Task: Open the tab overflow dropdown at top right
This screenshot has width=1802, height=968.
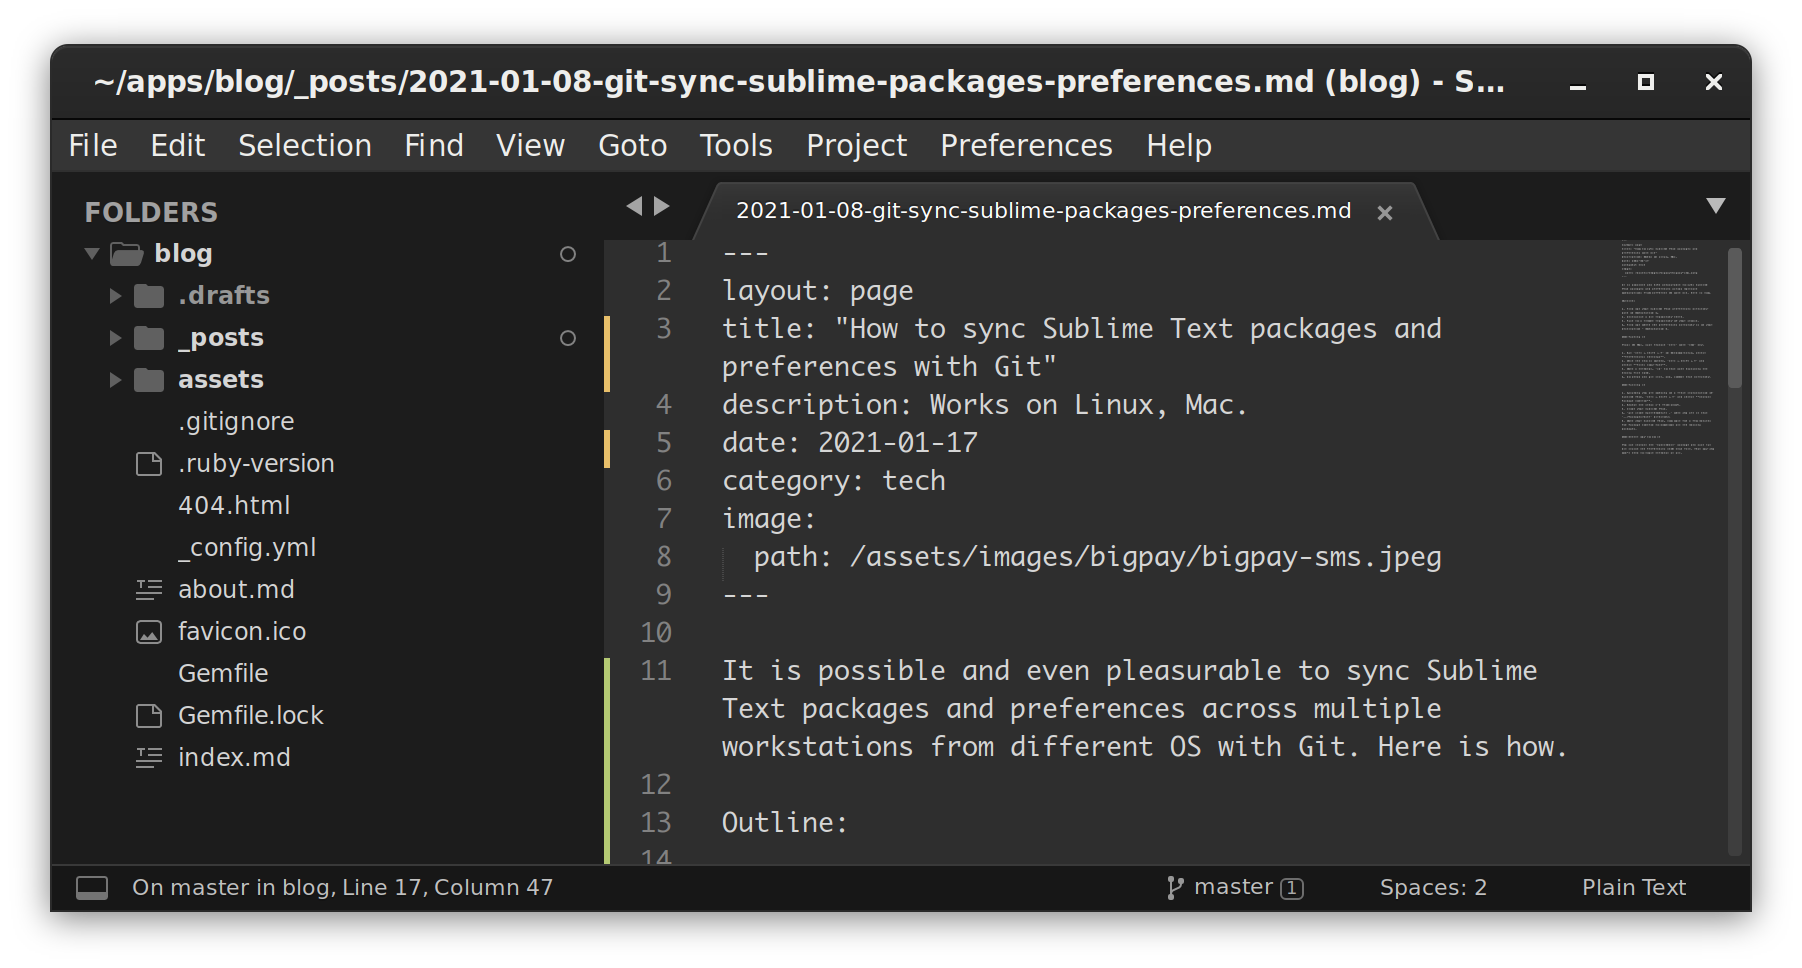Action: 1717,204
